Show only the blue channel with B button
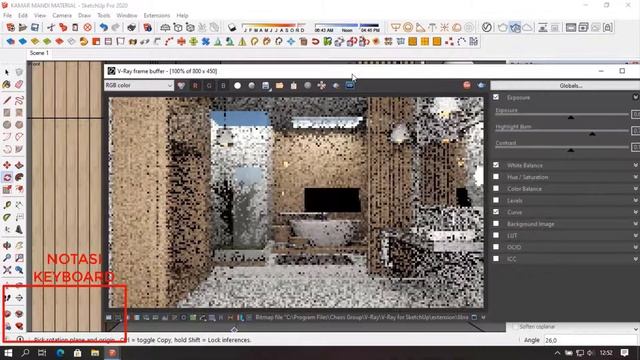 click(223, 86)
